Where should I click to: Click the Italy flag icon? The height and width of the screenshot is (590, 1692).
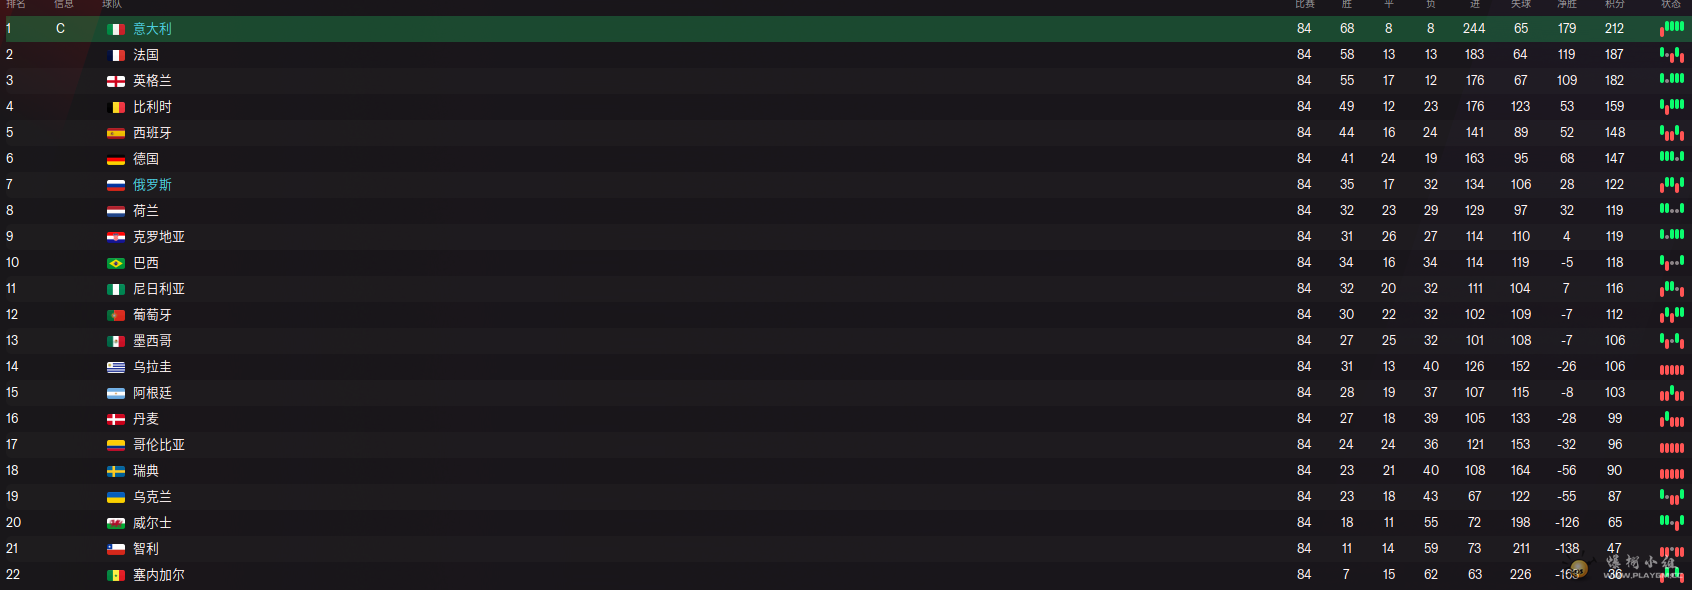(x=116, y=29)
